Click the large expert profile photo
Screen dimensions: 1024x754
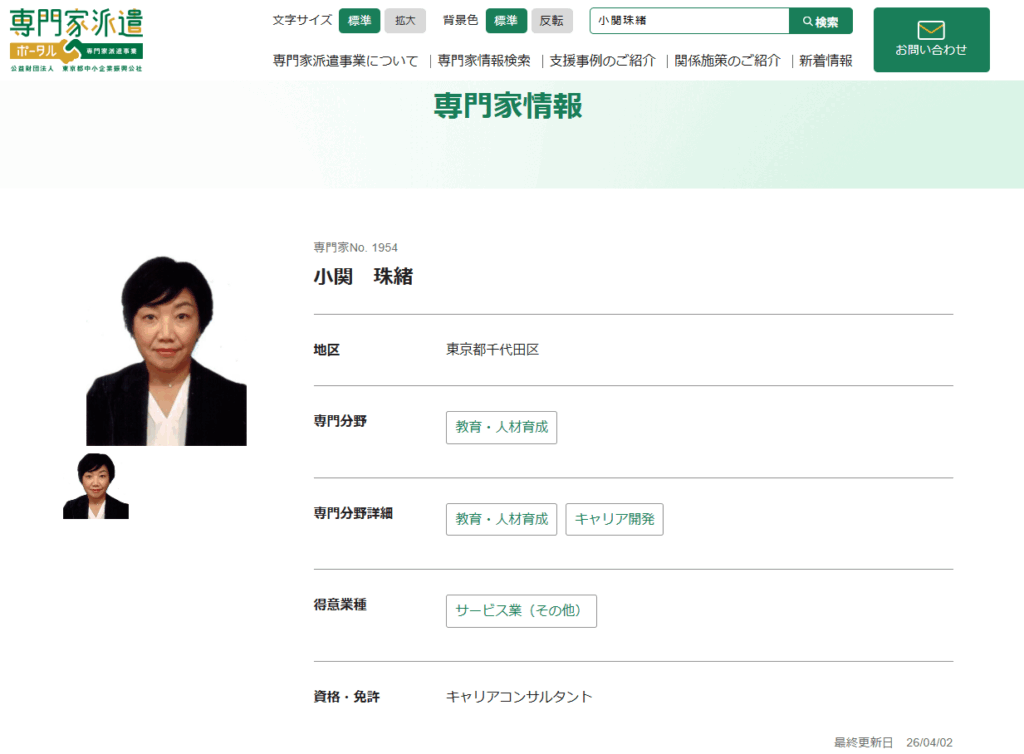pyautogui.click(x=166, y=350)
